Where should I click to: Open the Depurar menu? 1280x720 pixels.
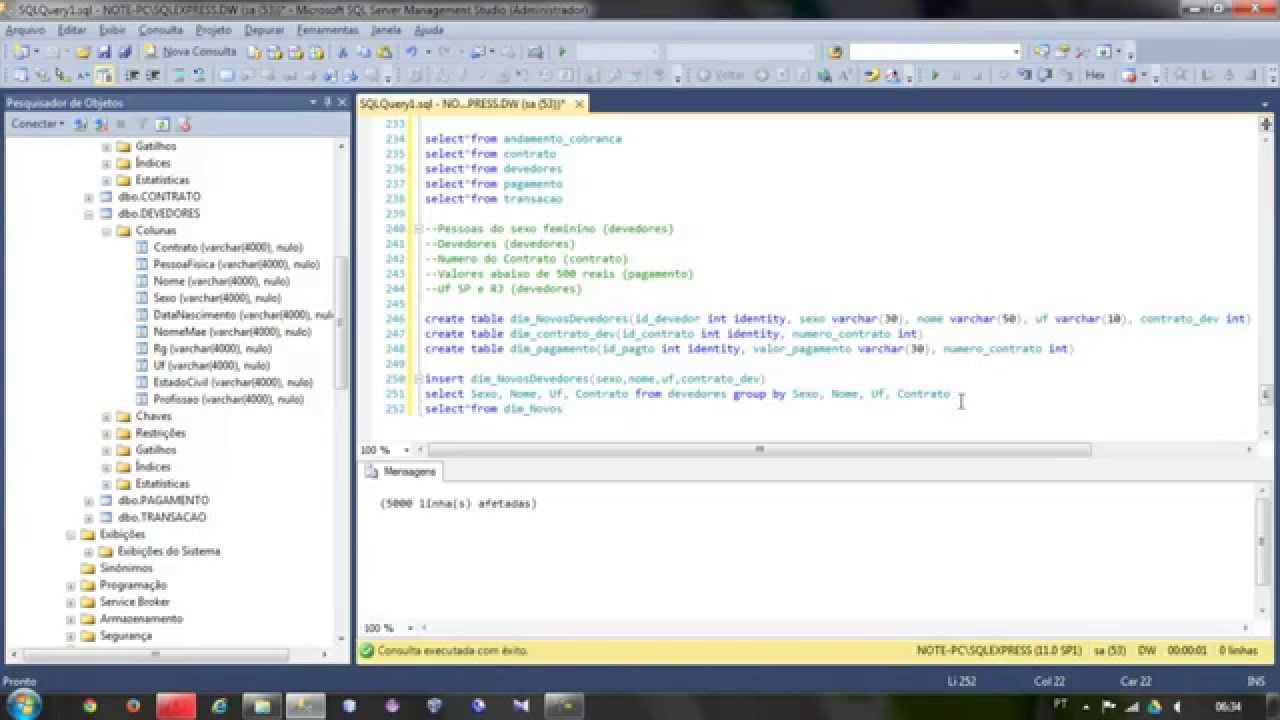pyautogui.click(x=264, y=30)
